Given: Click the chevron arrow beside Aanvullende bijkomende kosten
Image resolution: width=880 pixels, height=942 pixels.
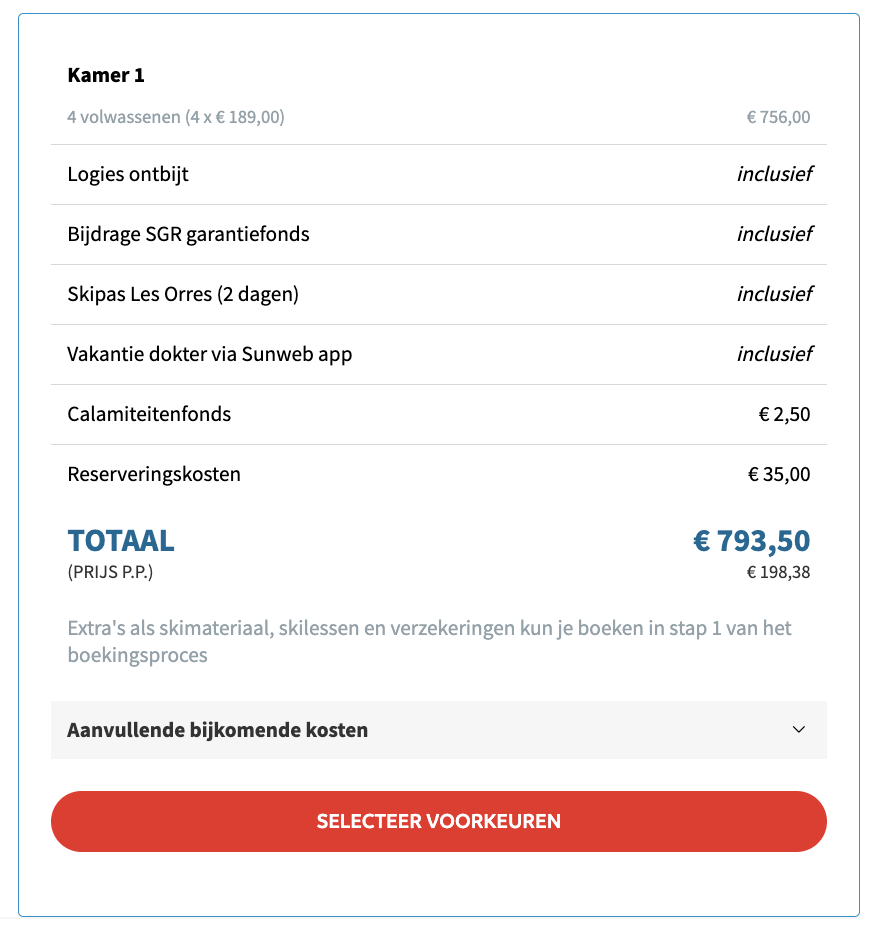Looking at the screenshot, I should 798,729.
